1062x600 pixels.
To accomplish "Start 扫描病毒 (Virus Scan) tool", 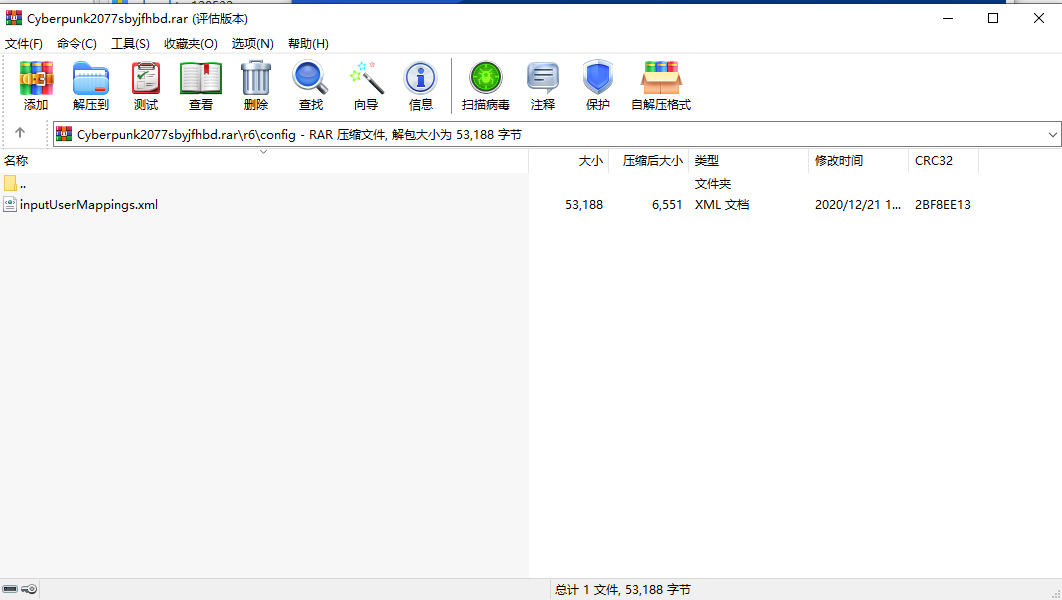I will click(x=486, y=85).
